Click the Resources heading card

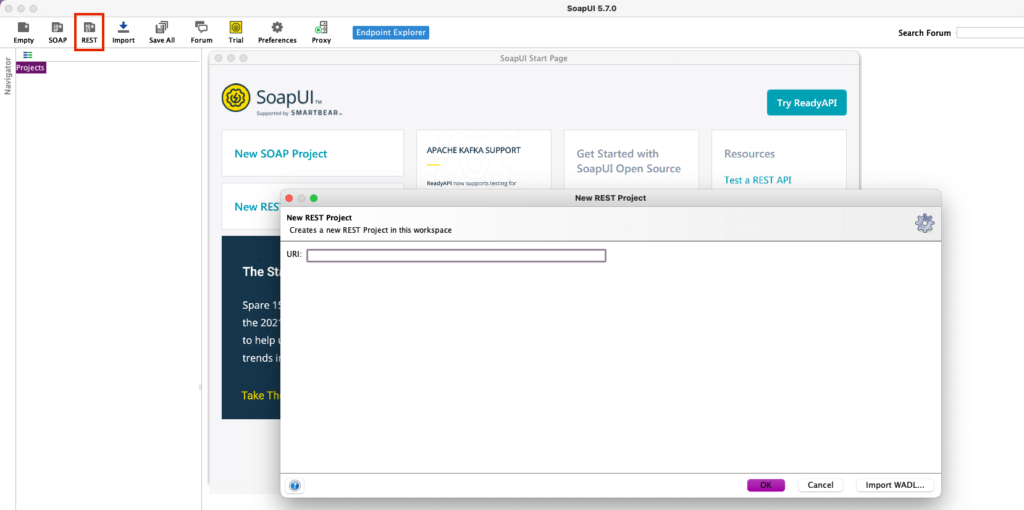click(749, 153)
